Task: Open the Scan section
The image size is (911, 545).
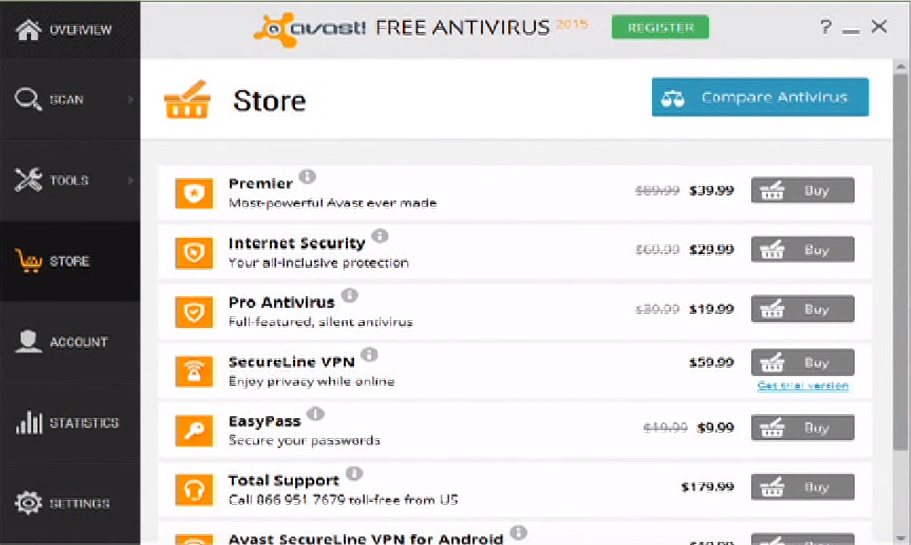Action: [x=70, y=99]
